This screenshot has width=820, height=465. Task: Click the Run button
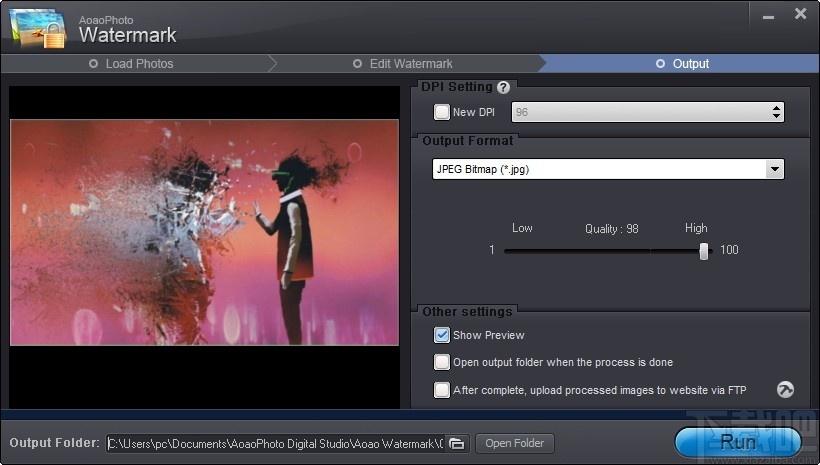[738, 443]
